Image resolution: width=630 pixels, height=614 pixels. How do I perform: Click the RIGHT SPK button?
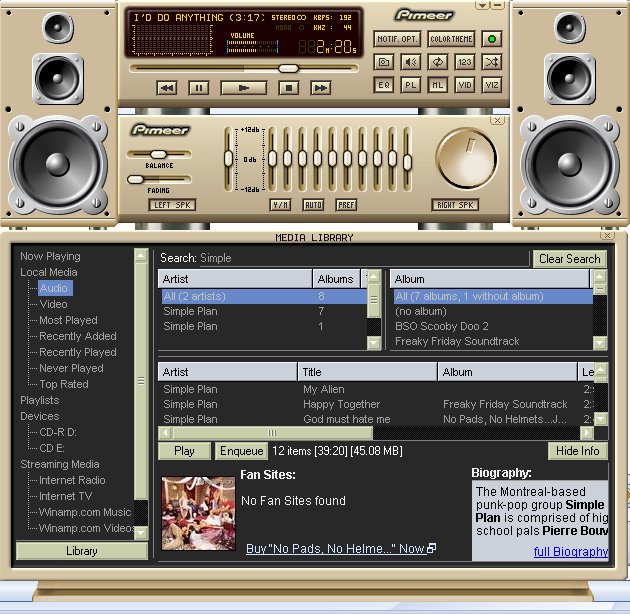[455, 205]
